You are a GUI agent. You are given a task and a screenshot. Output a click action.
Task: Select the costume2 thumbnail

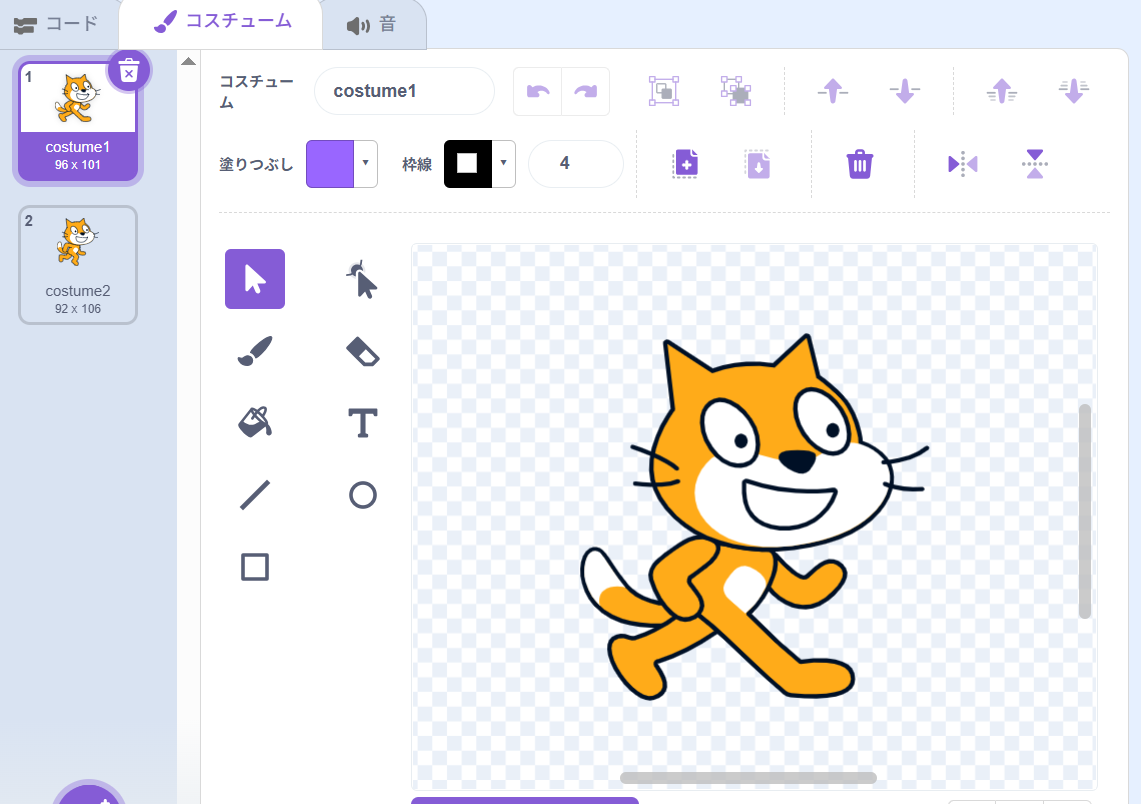coord(78,265)
